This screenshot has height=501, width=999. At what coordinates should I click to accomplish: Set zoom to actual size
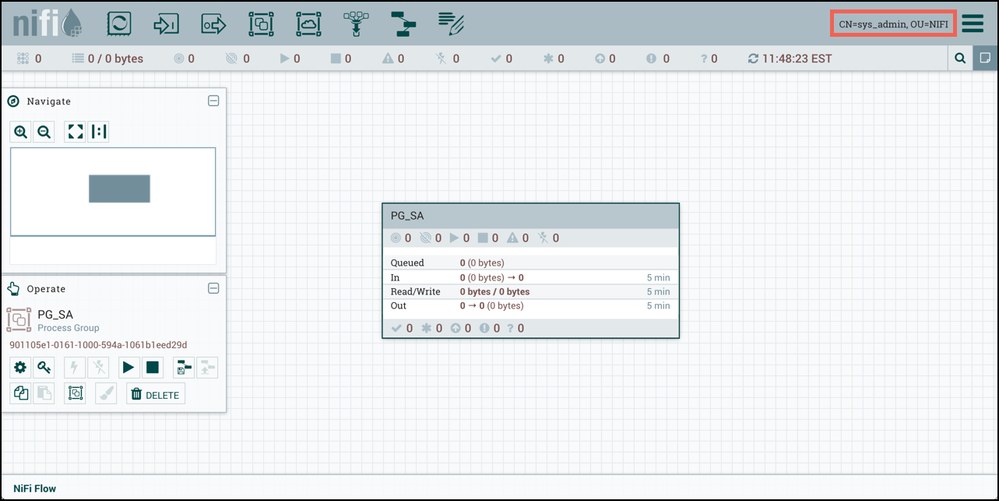coord(98,132)
